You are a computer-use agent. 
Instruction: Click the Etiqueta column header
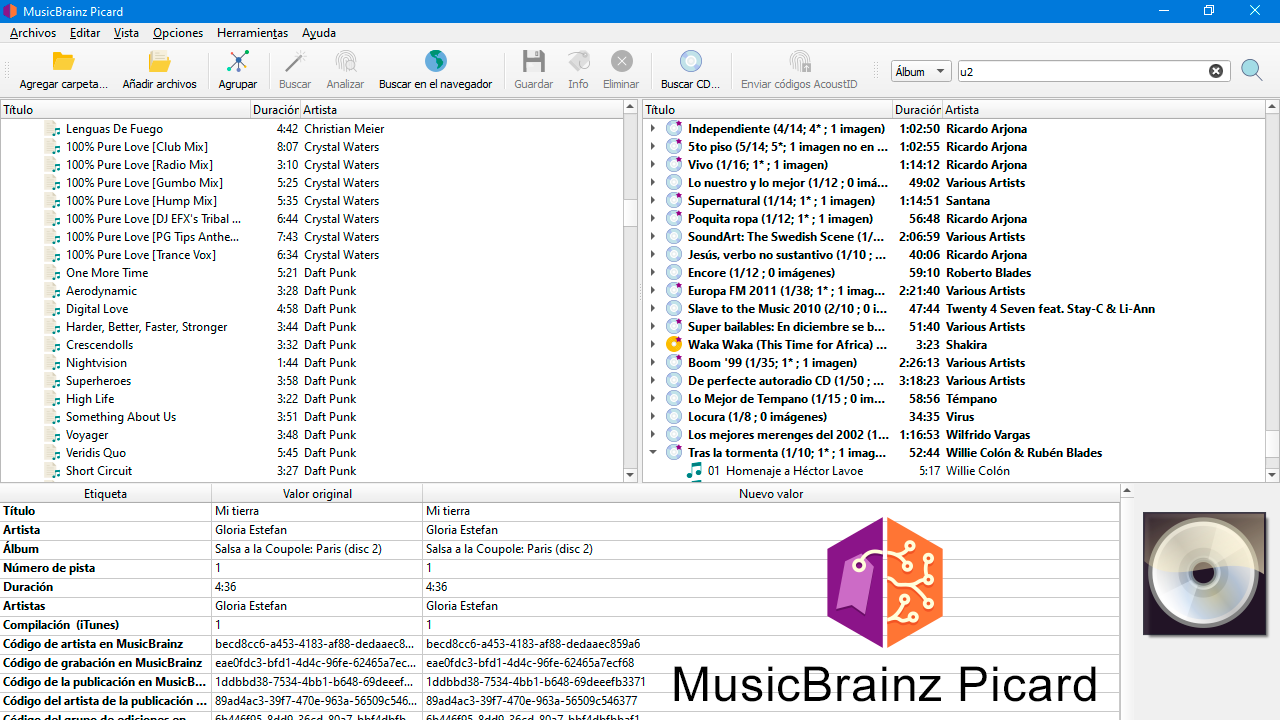105,494
